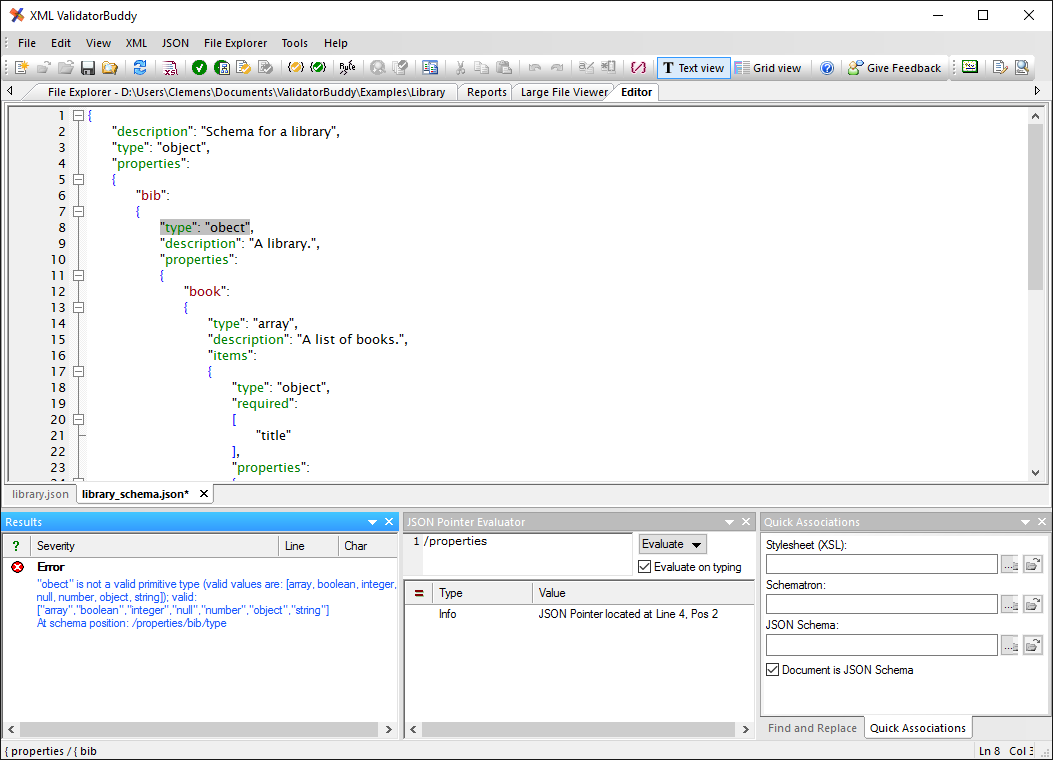Viewport: 1053px width, 760px height.
Task: Open the File menu
Action: (27, 43)
